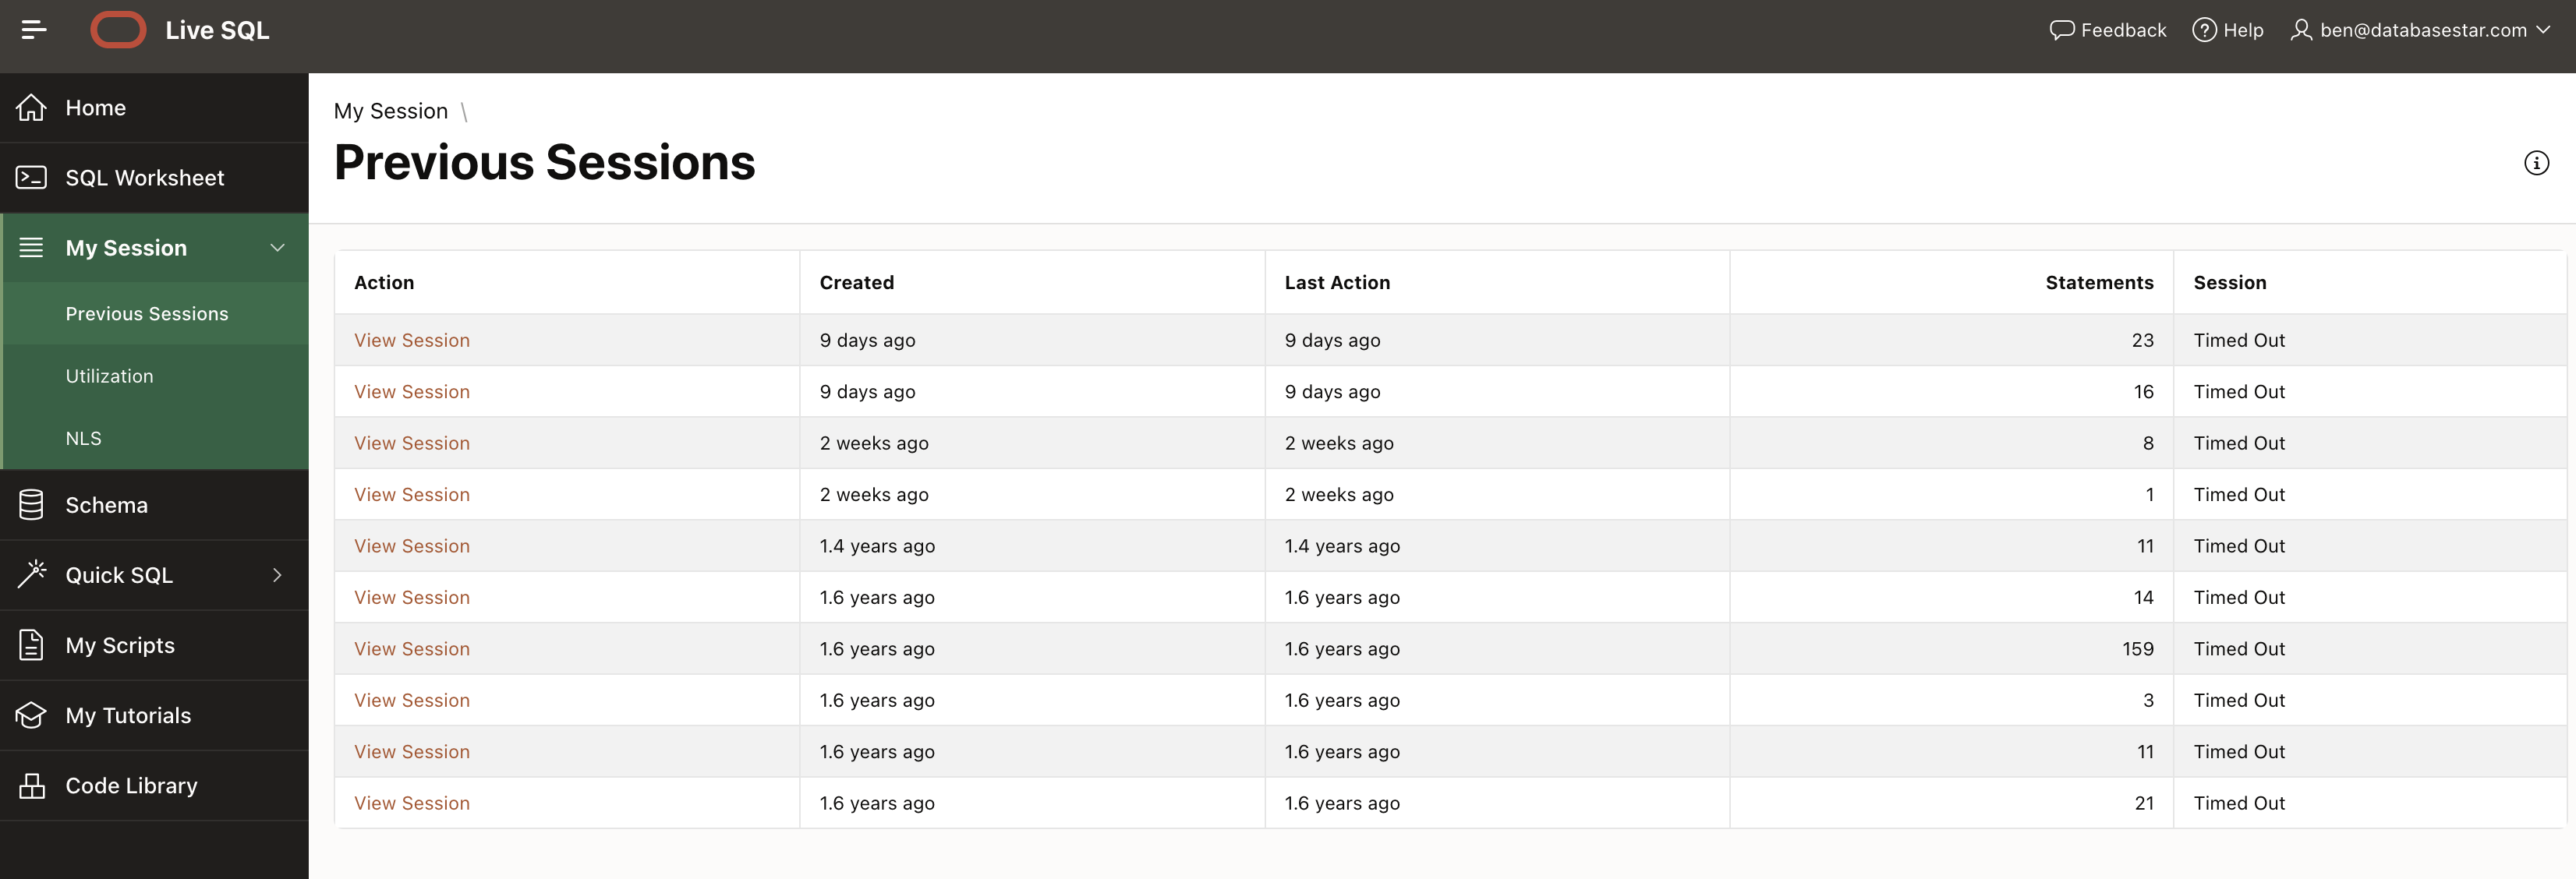Click the Oracle Live SQL logo
The image size is (2576, 879).
pyautogui.click(x=118, y=30)
